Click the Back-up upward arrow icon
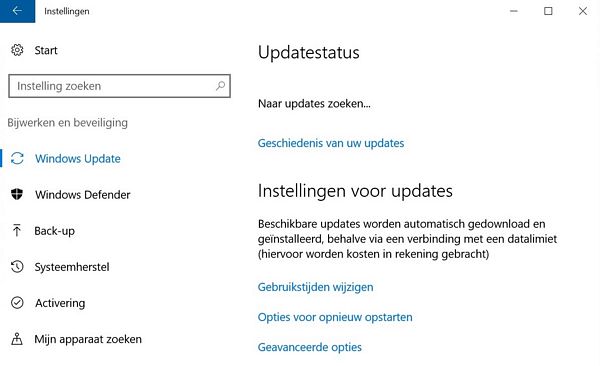 coord(17,230)
